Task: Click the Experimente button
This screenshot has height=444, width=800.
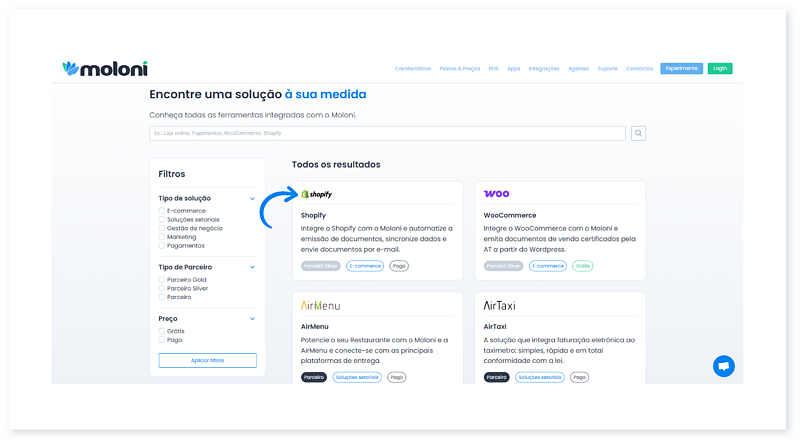Action: click(681, 69)
